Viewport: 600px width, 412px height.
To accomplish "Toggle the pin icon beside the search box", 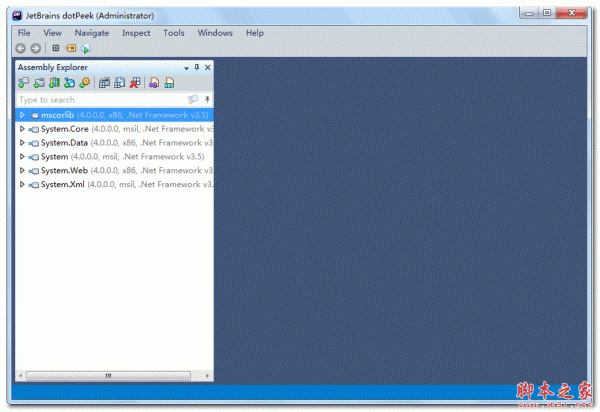I will point(207,99).
